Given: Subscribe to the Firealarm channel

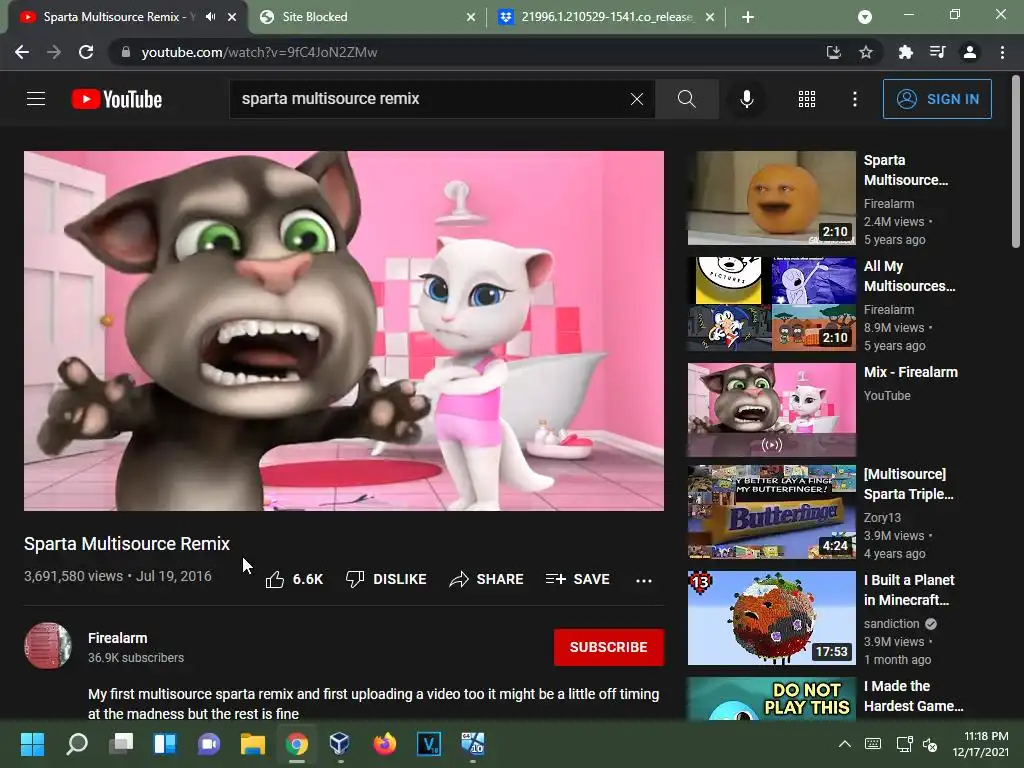Looking at the screenshot, I should [609, 647].
